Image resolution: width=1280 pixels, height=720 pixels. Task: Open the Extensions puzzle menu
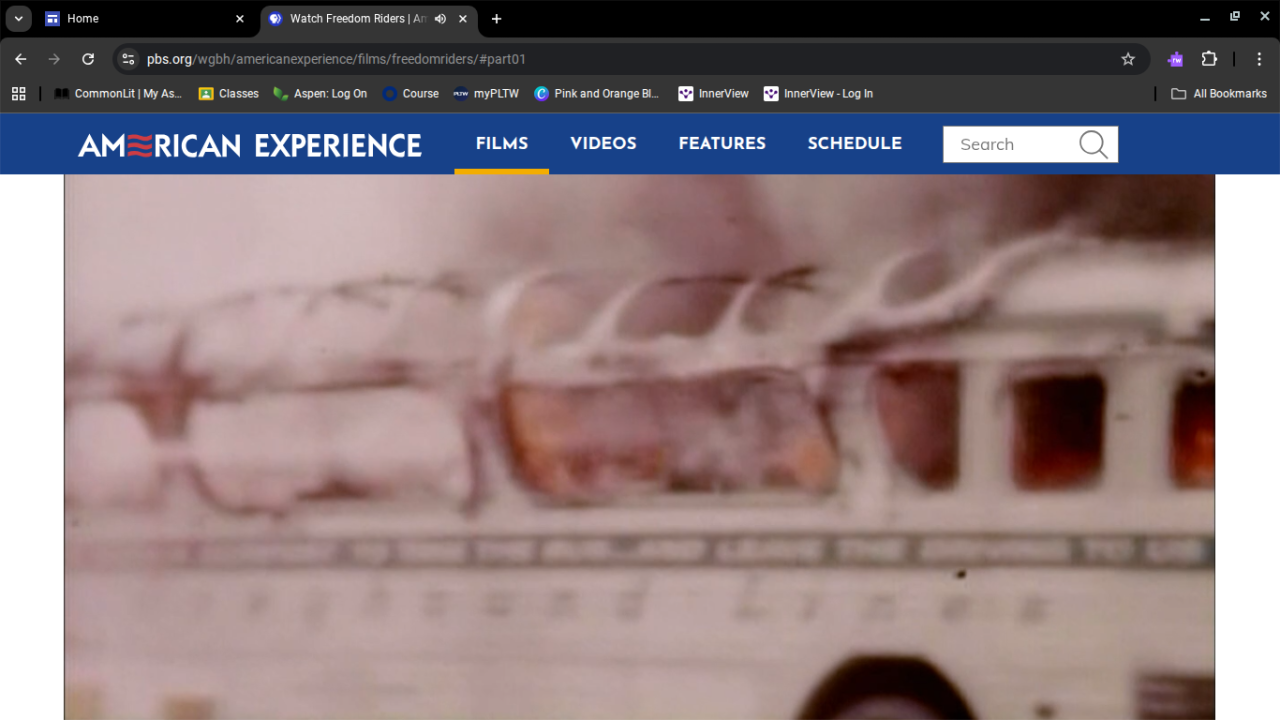click(1209, 59)
